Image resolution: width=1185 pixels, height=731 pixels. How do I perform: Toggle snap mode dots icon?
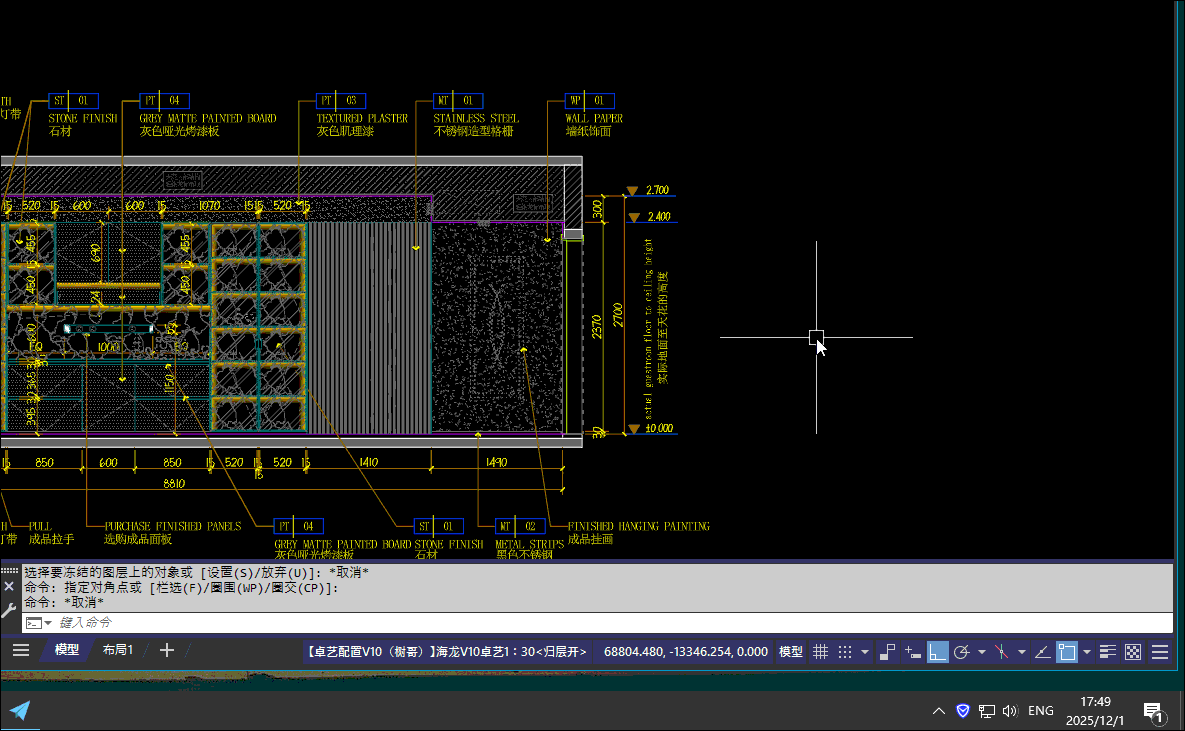(844, 652)
